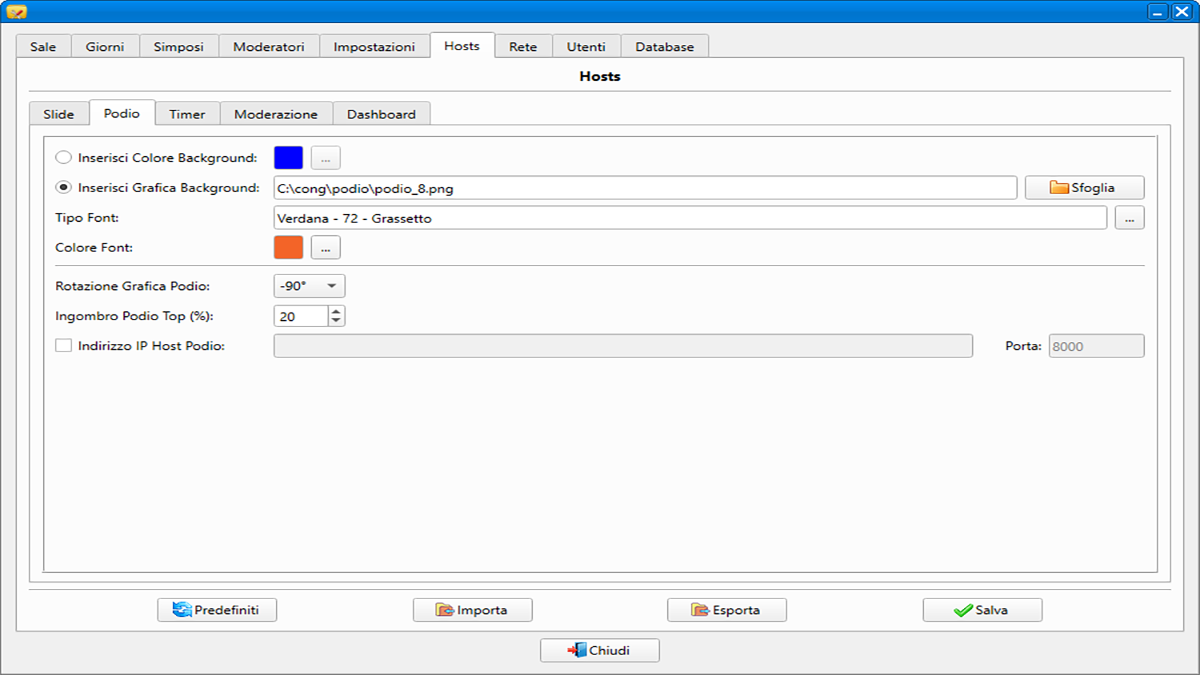
Task: Click the Sfoglia browse button
Action: point(1085,188)
